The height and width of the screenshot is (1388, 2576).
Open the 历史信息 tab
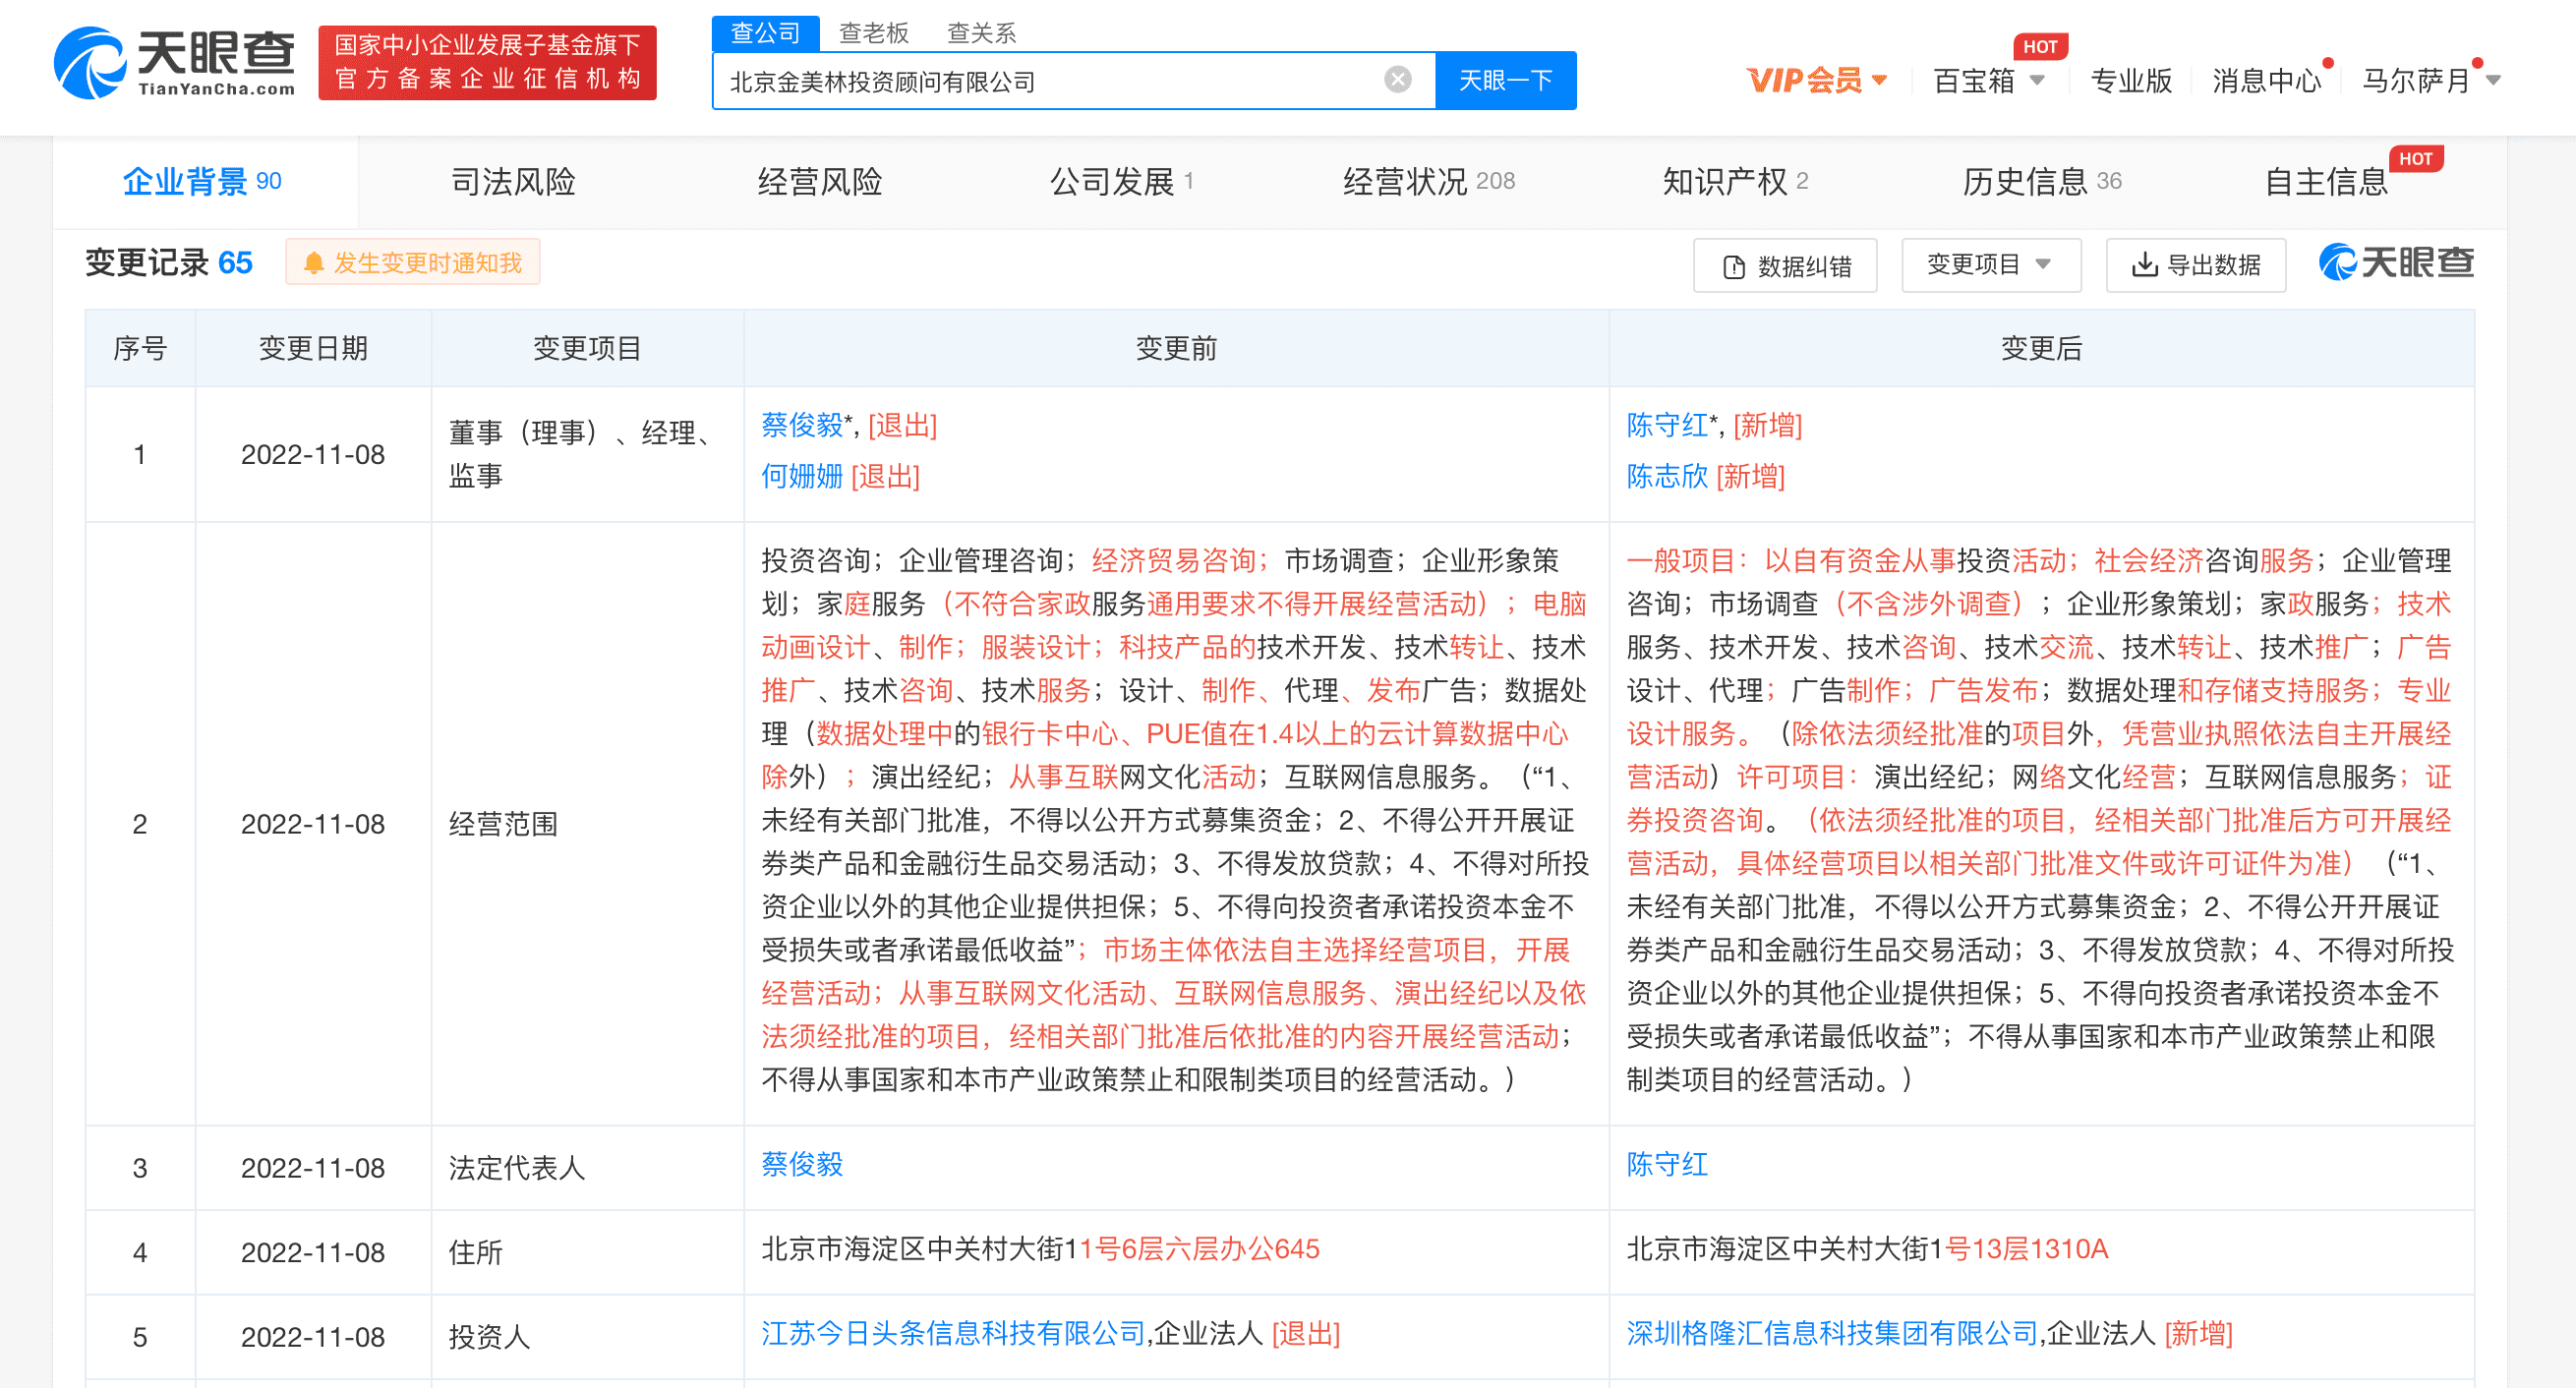pyautogui.click(x=2041, y=181)
